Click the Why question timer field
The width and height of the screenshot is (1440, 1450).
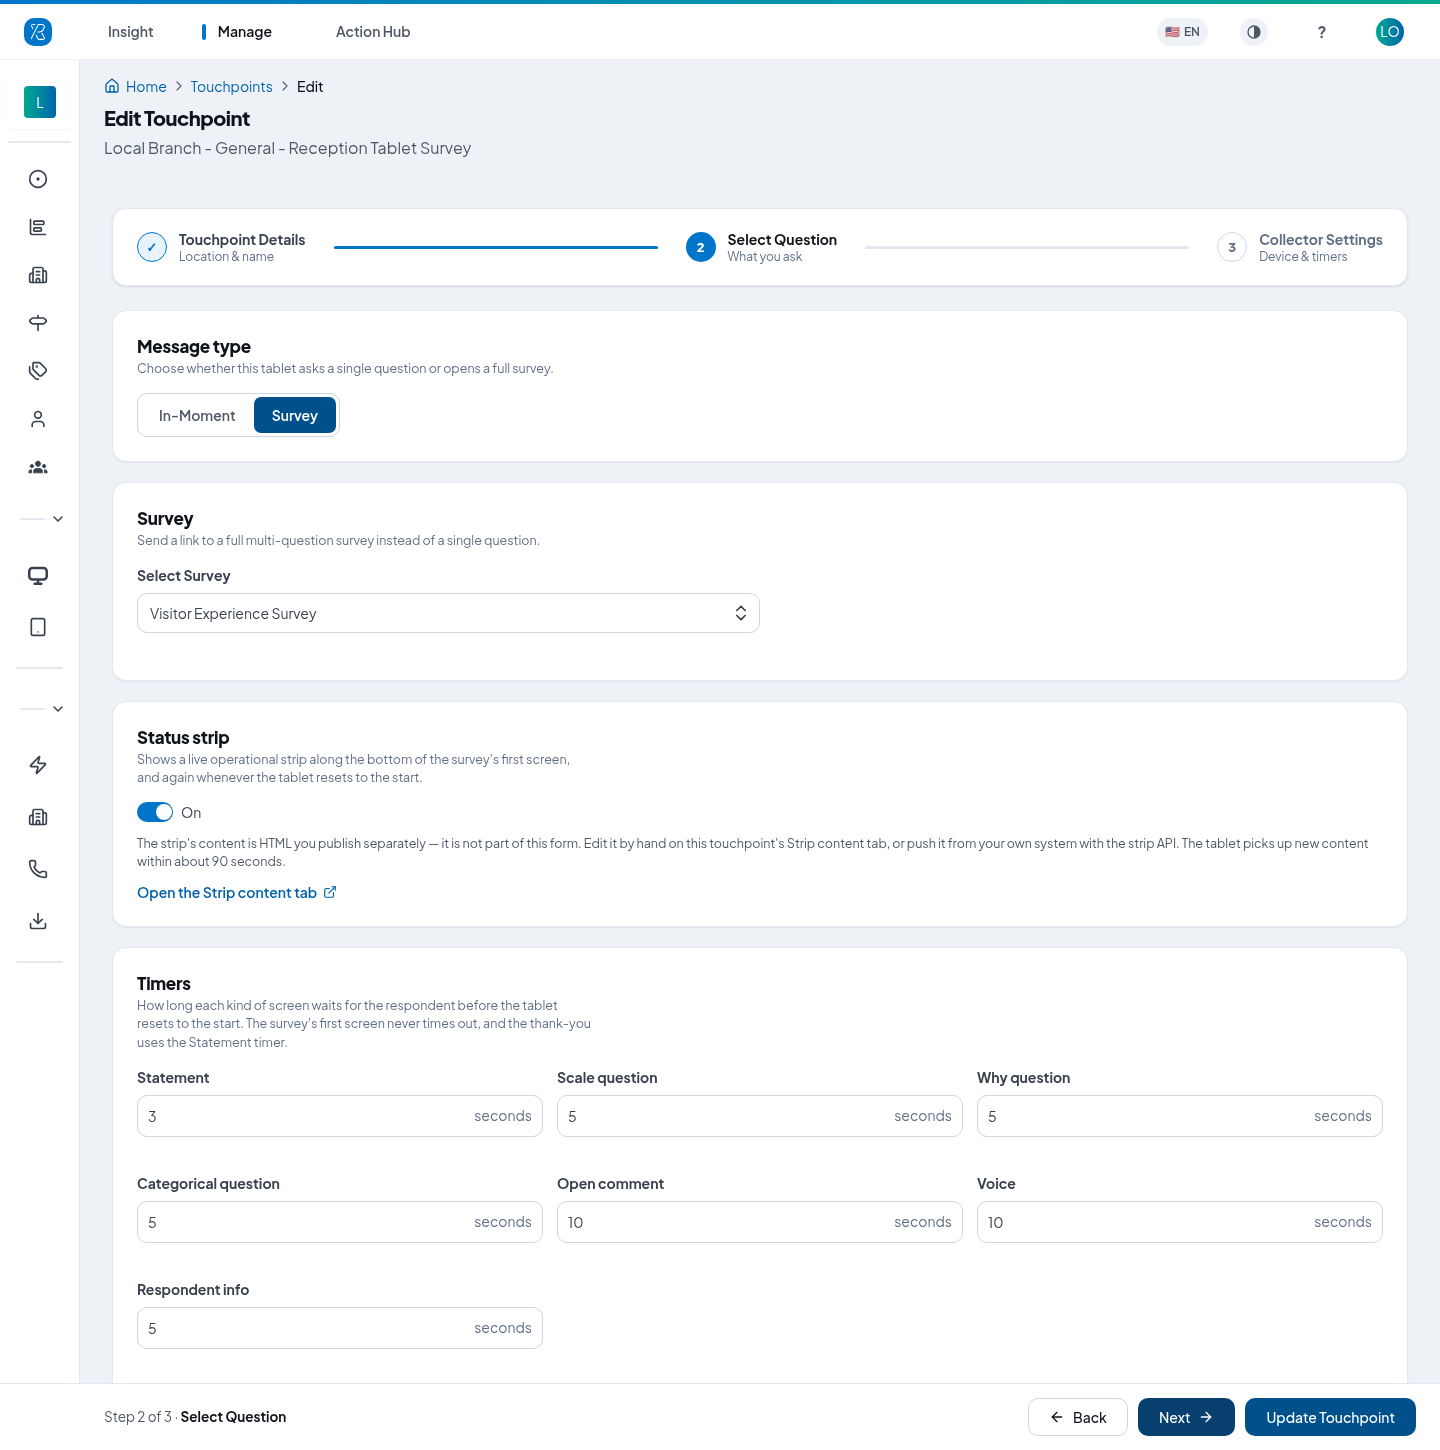1180,1116
